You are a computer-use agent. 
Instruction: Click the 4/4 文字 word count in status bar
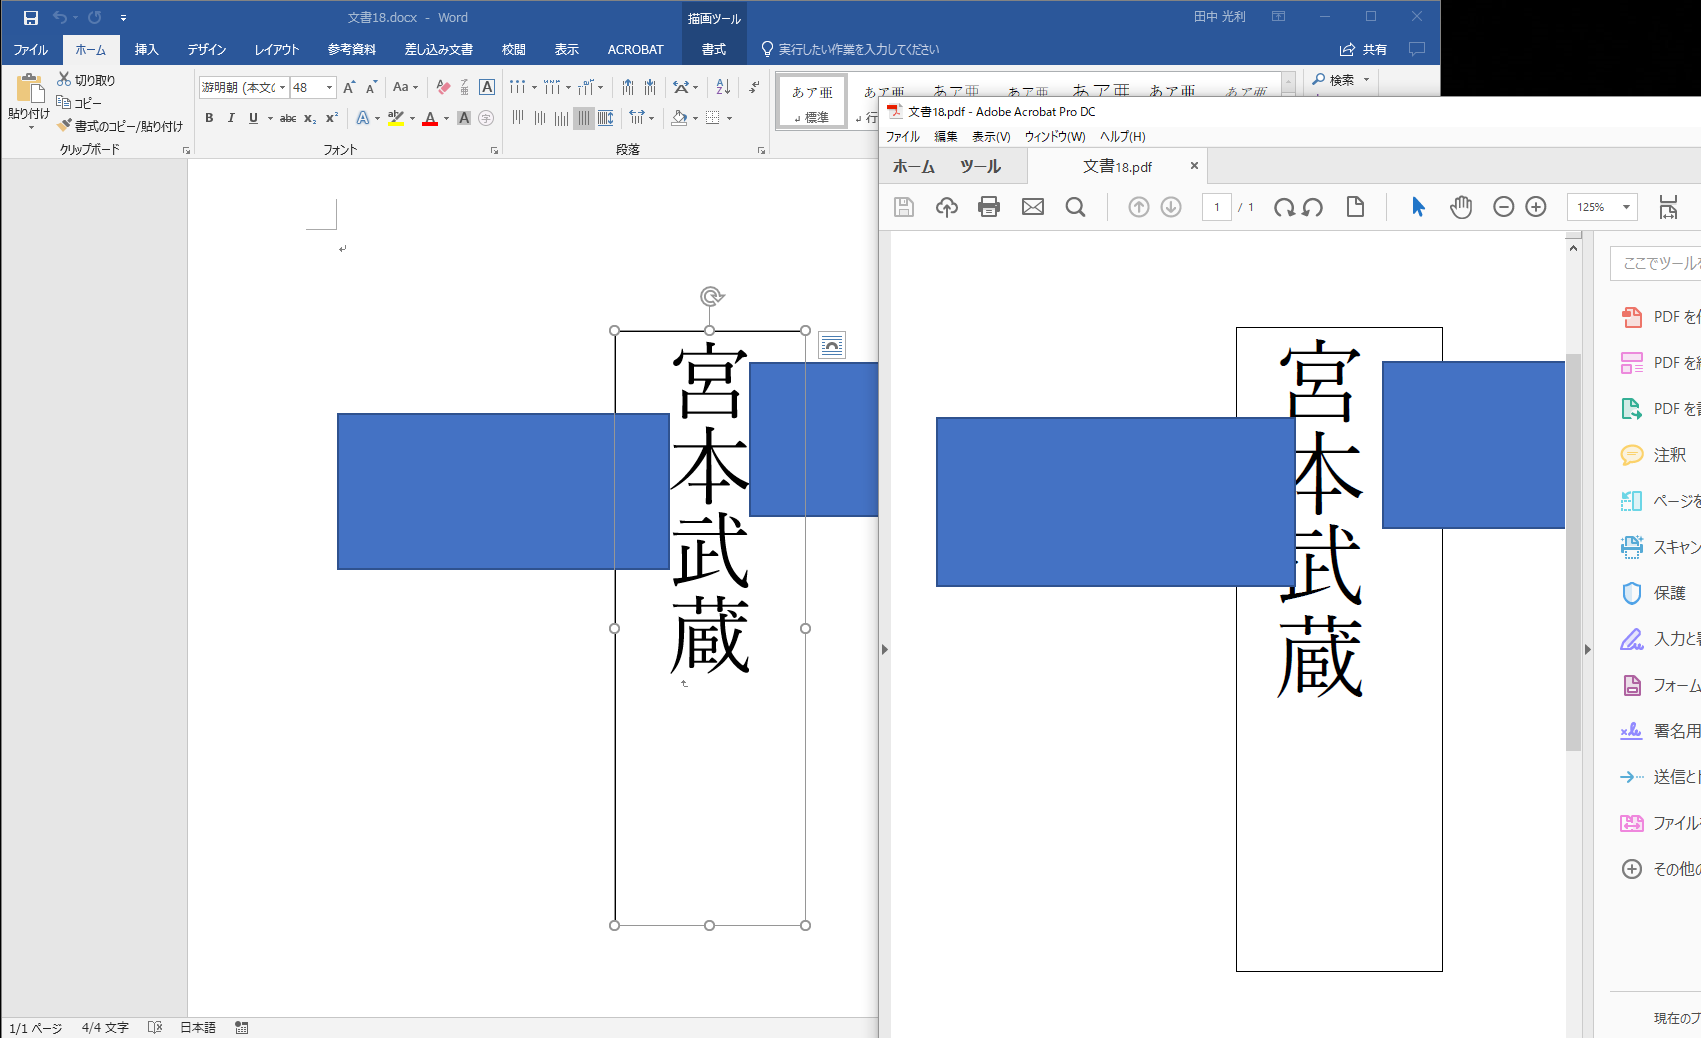[105, 1027]
